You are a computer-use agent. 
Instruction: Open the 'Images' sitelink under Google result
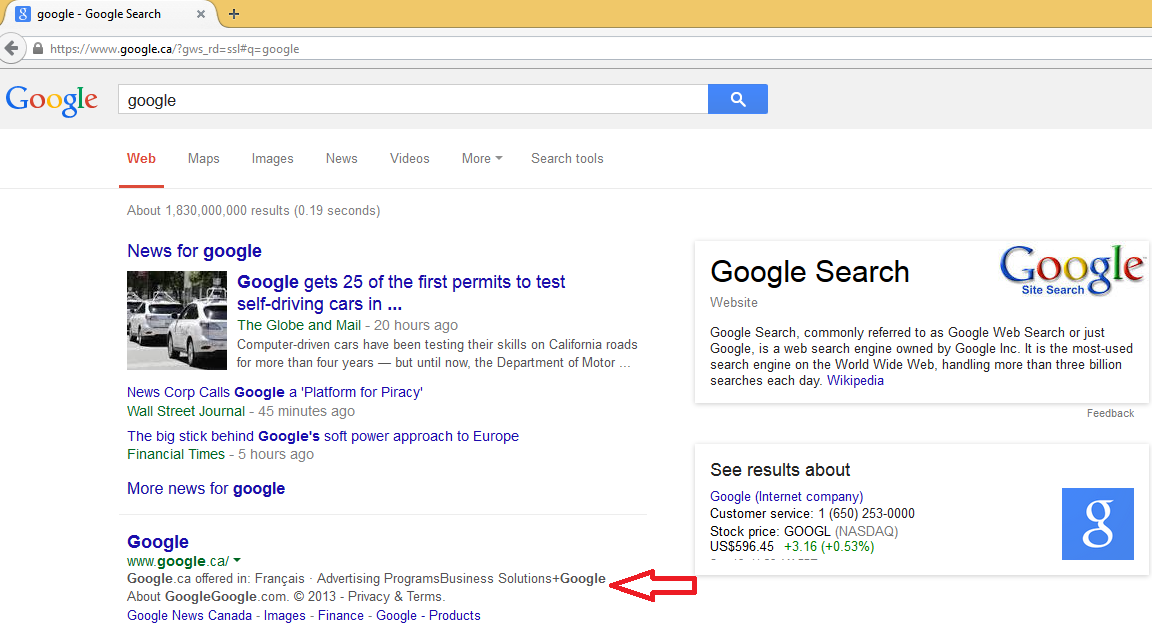pyautogui.click(x=285, y=616)
